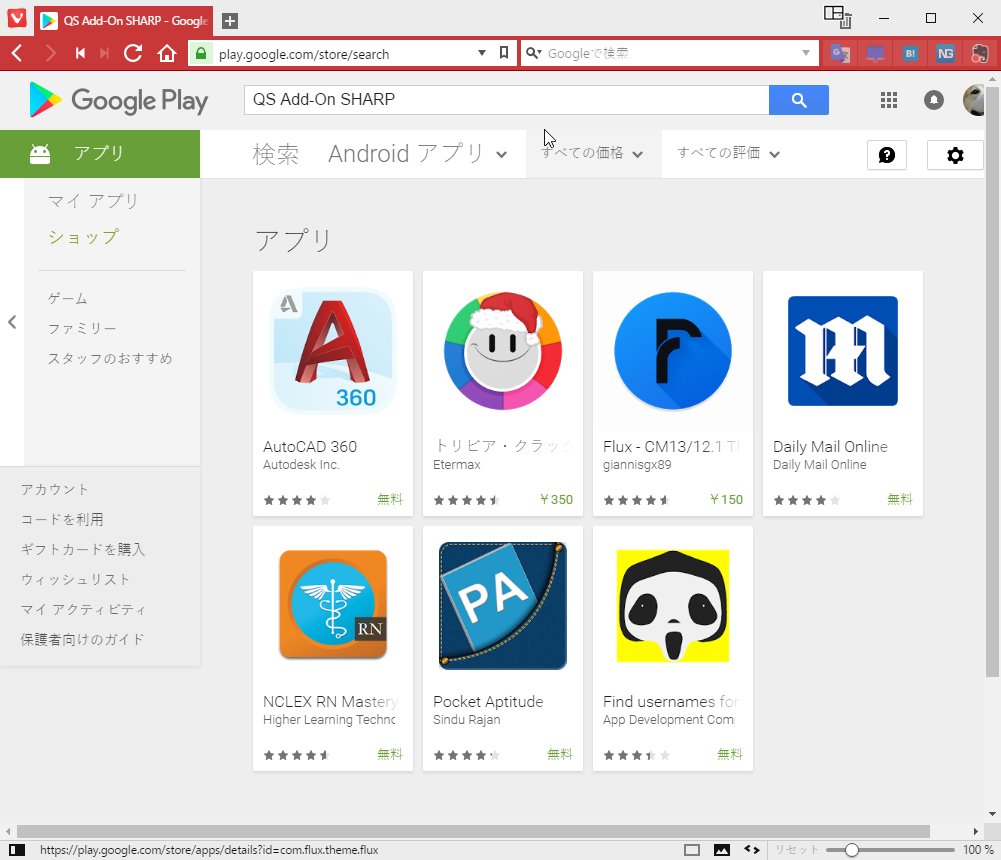
Task: Click the fast forward button
Action: (104, 53)
